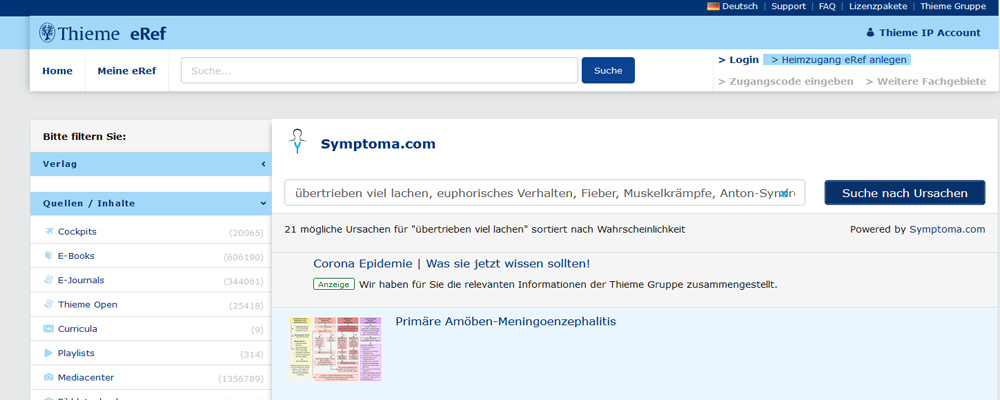Click the Playlists play icon
The image size is (1000, 400).
(x=49, y=353)
